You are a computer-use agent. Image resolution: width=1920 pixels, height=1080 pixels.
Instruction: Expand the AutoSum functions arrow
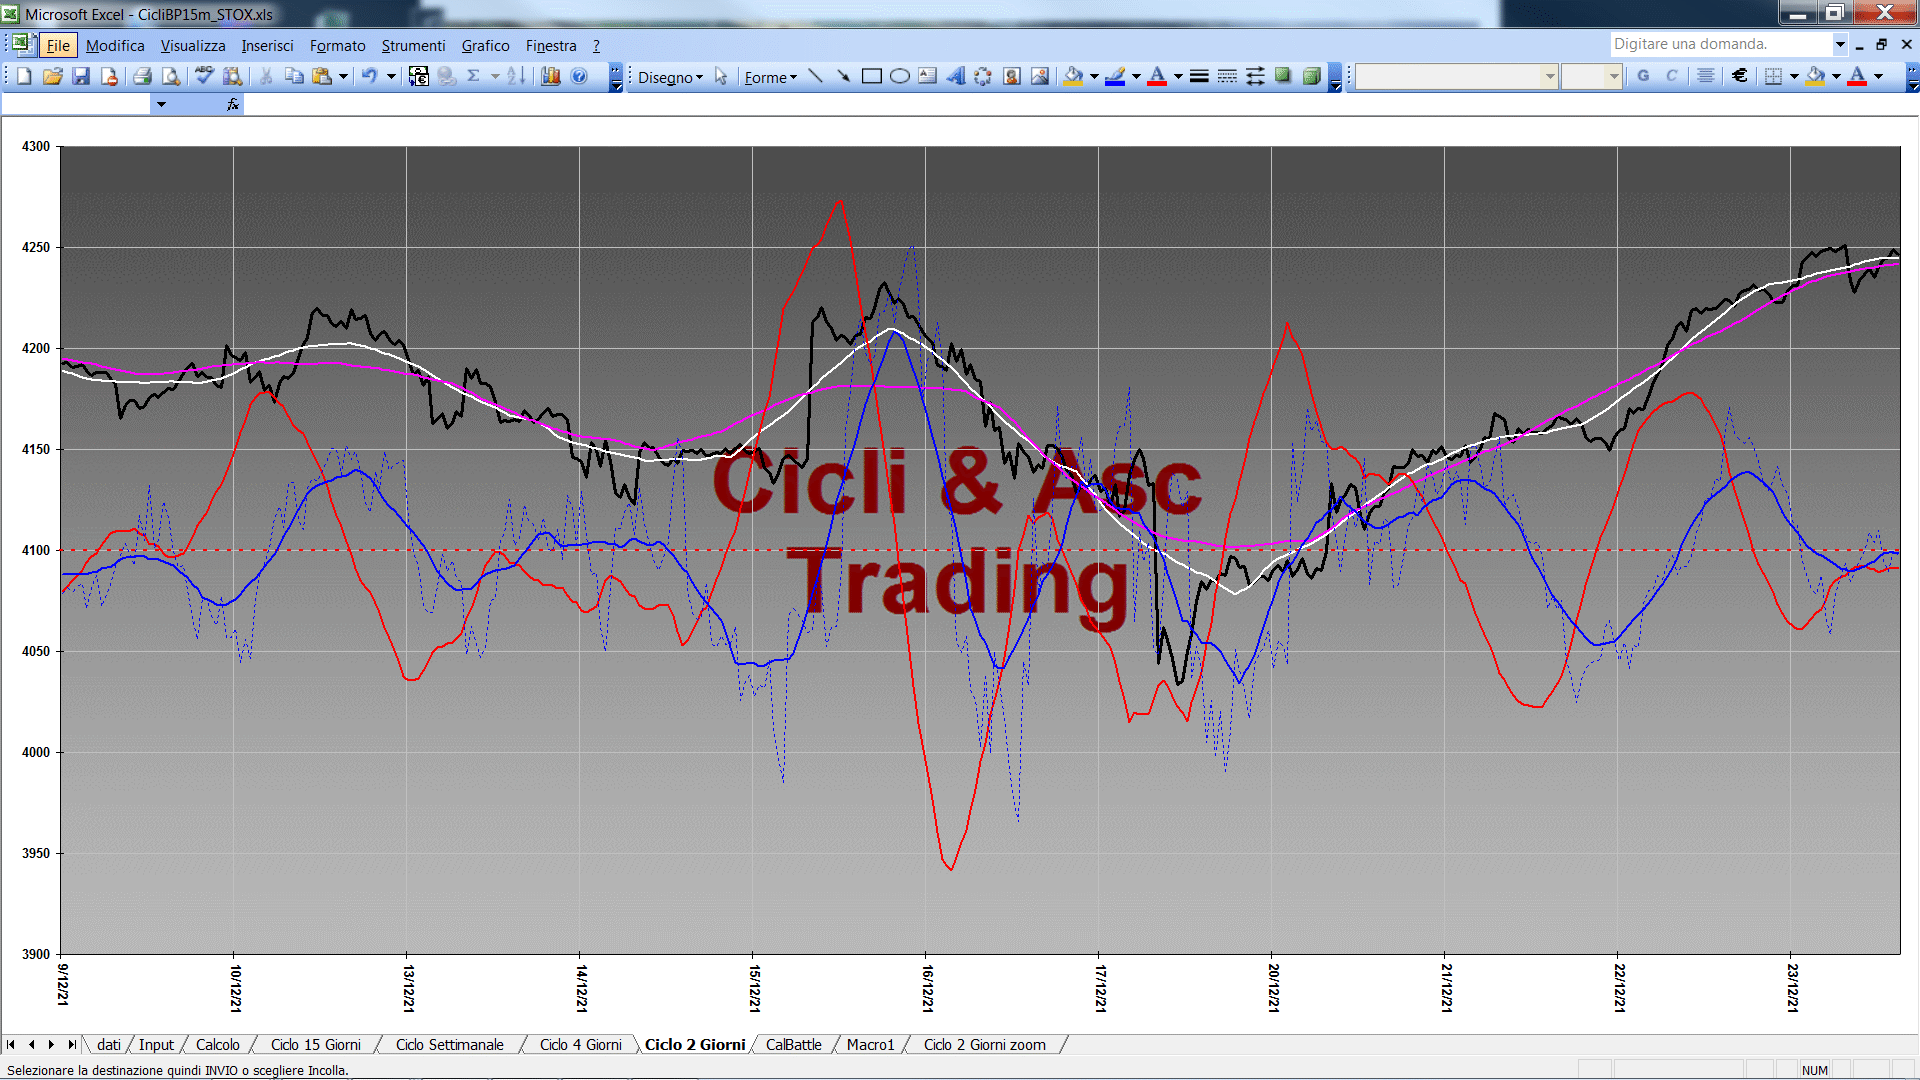click(x=495, y=76)
